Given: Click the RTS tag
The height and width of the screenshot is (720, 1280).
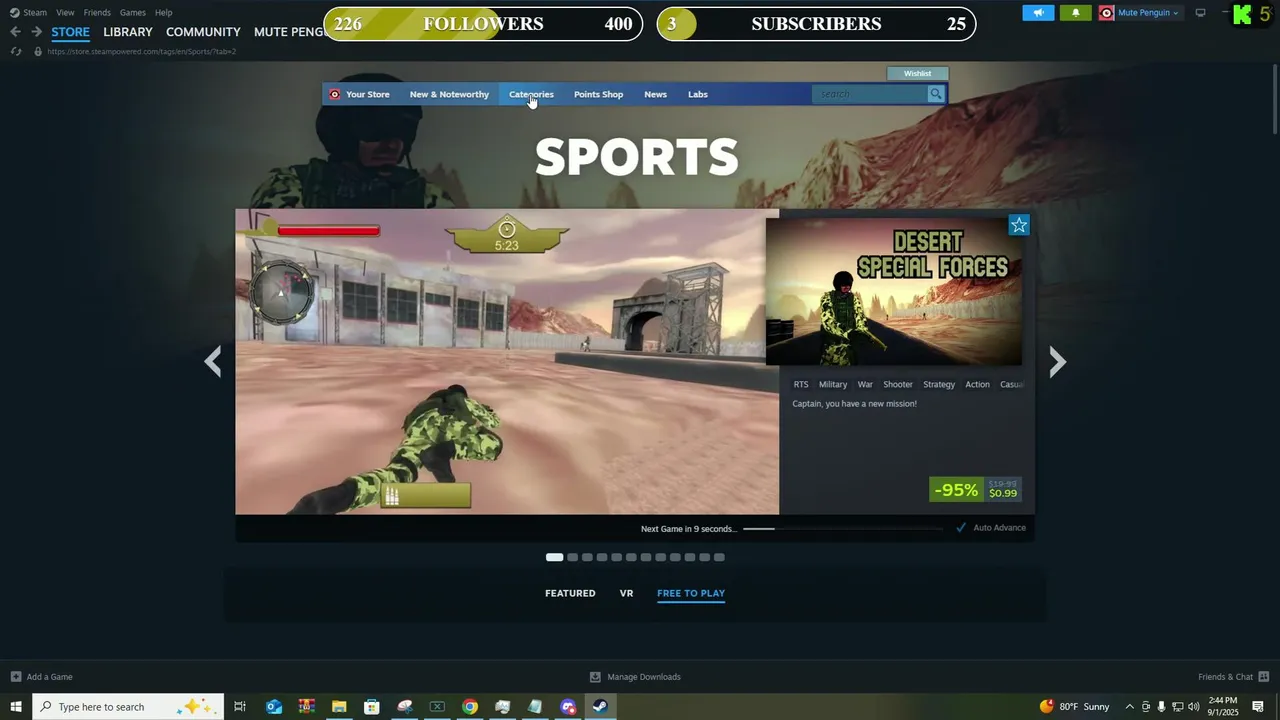Looking at the screenshot, I should tap(801, 384).
